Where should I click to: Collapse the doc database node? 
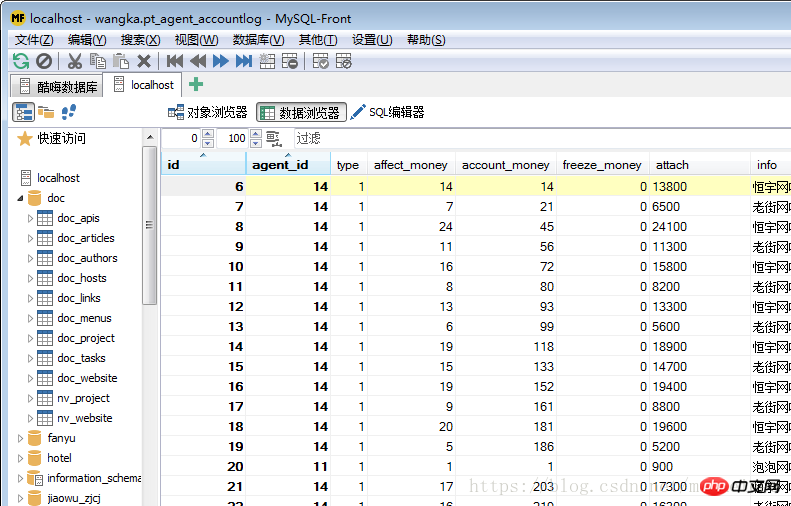click(20, 198)
